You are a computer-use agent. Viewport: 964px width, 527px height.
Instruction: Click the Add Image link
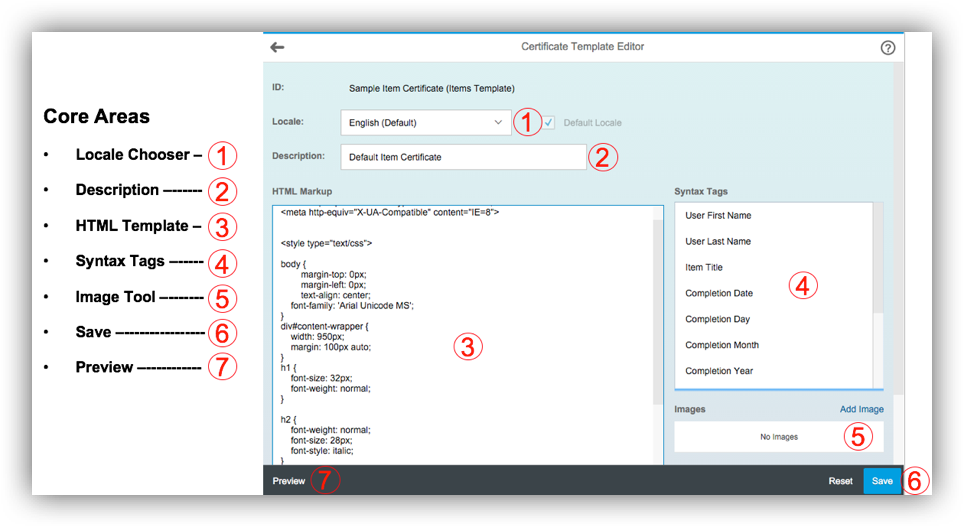[861, 409]
